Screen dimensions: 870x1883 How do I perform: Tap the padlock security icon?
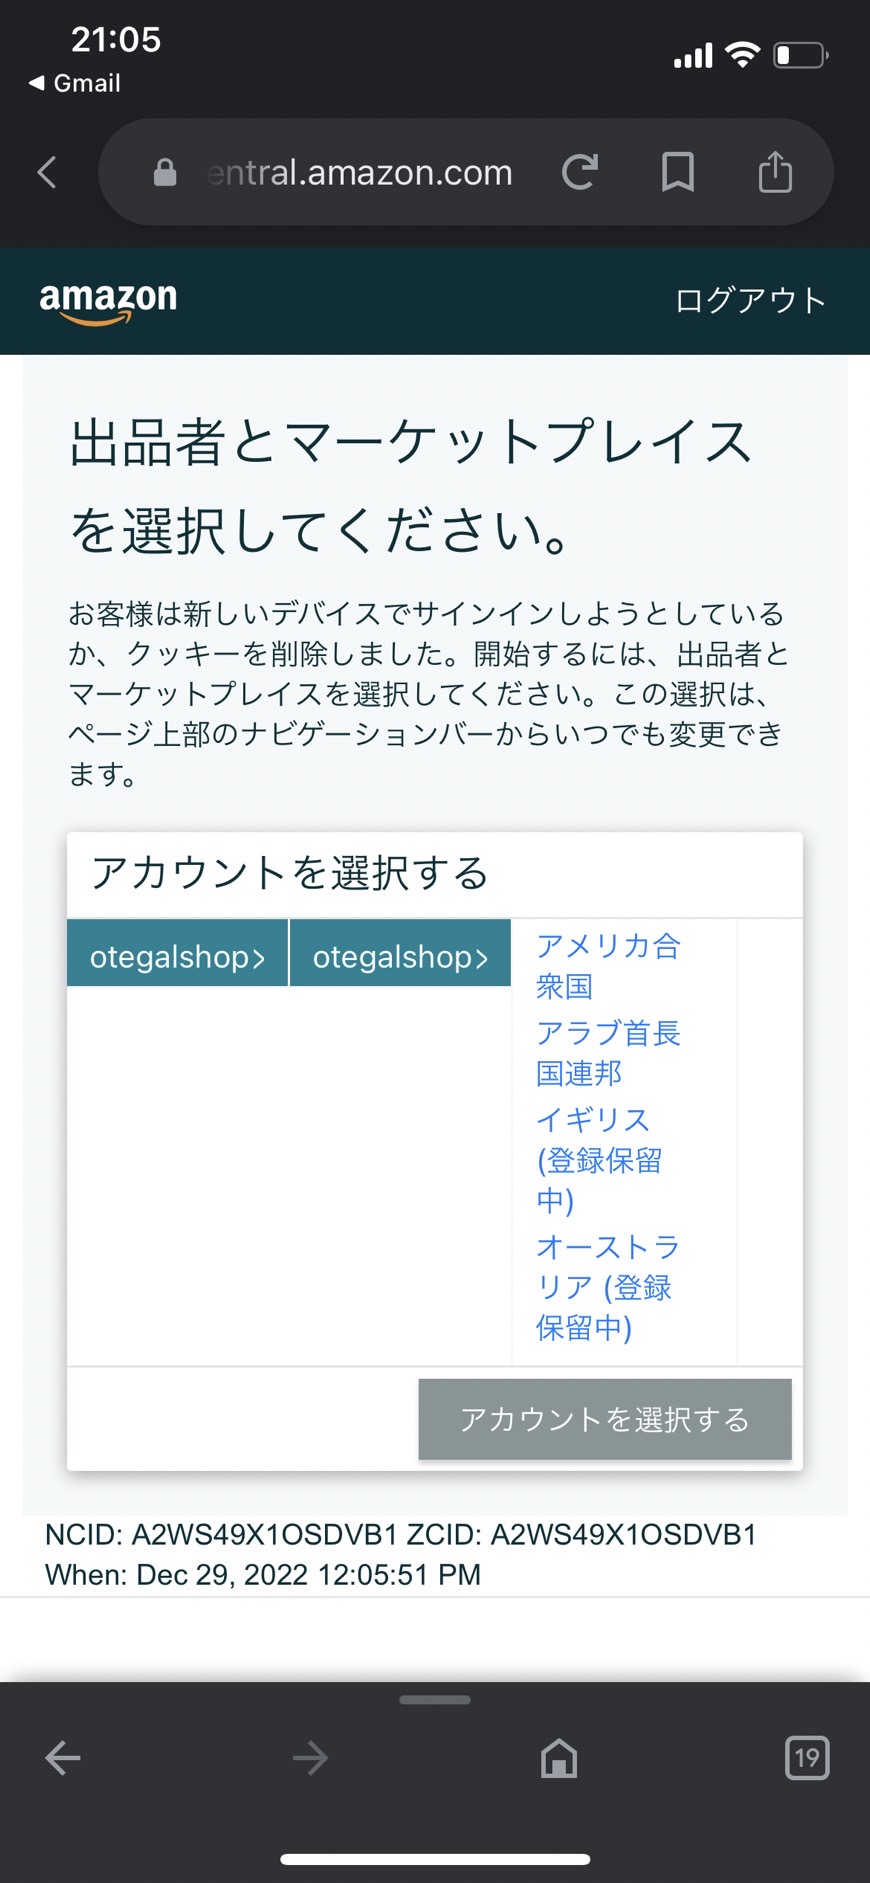coord(165,172)
